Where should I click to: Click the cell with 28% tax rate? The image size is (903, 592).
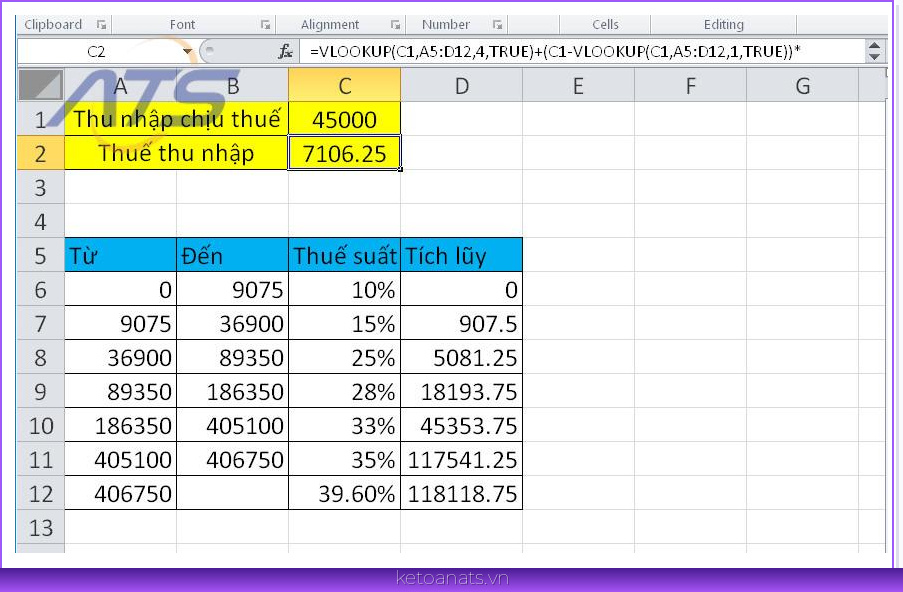click(344, 391)
